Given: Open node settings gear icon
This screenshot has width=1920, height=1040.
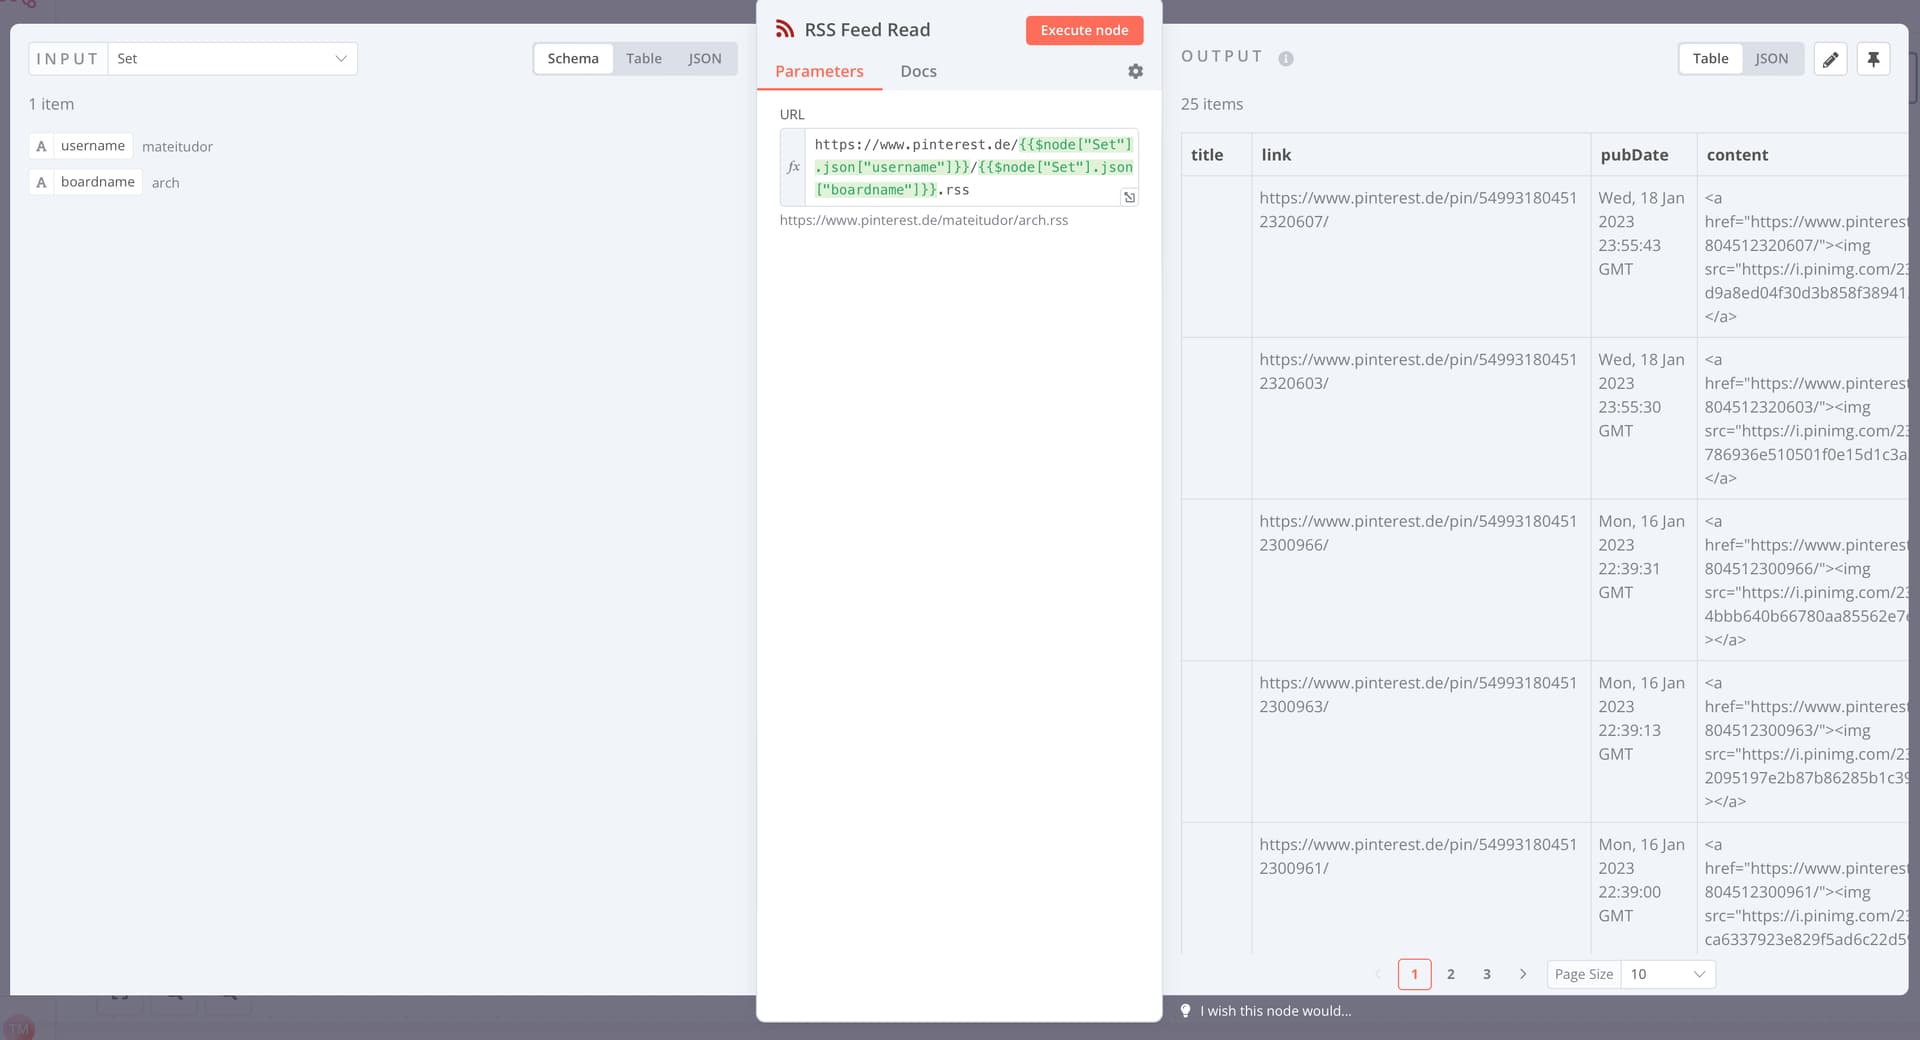Looking at the screenshot, I should pyautogui.click(x=1135, y=71).
